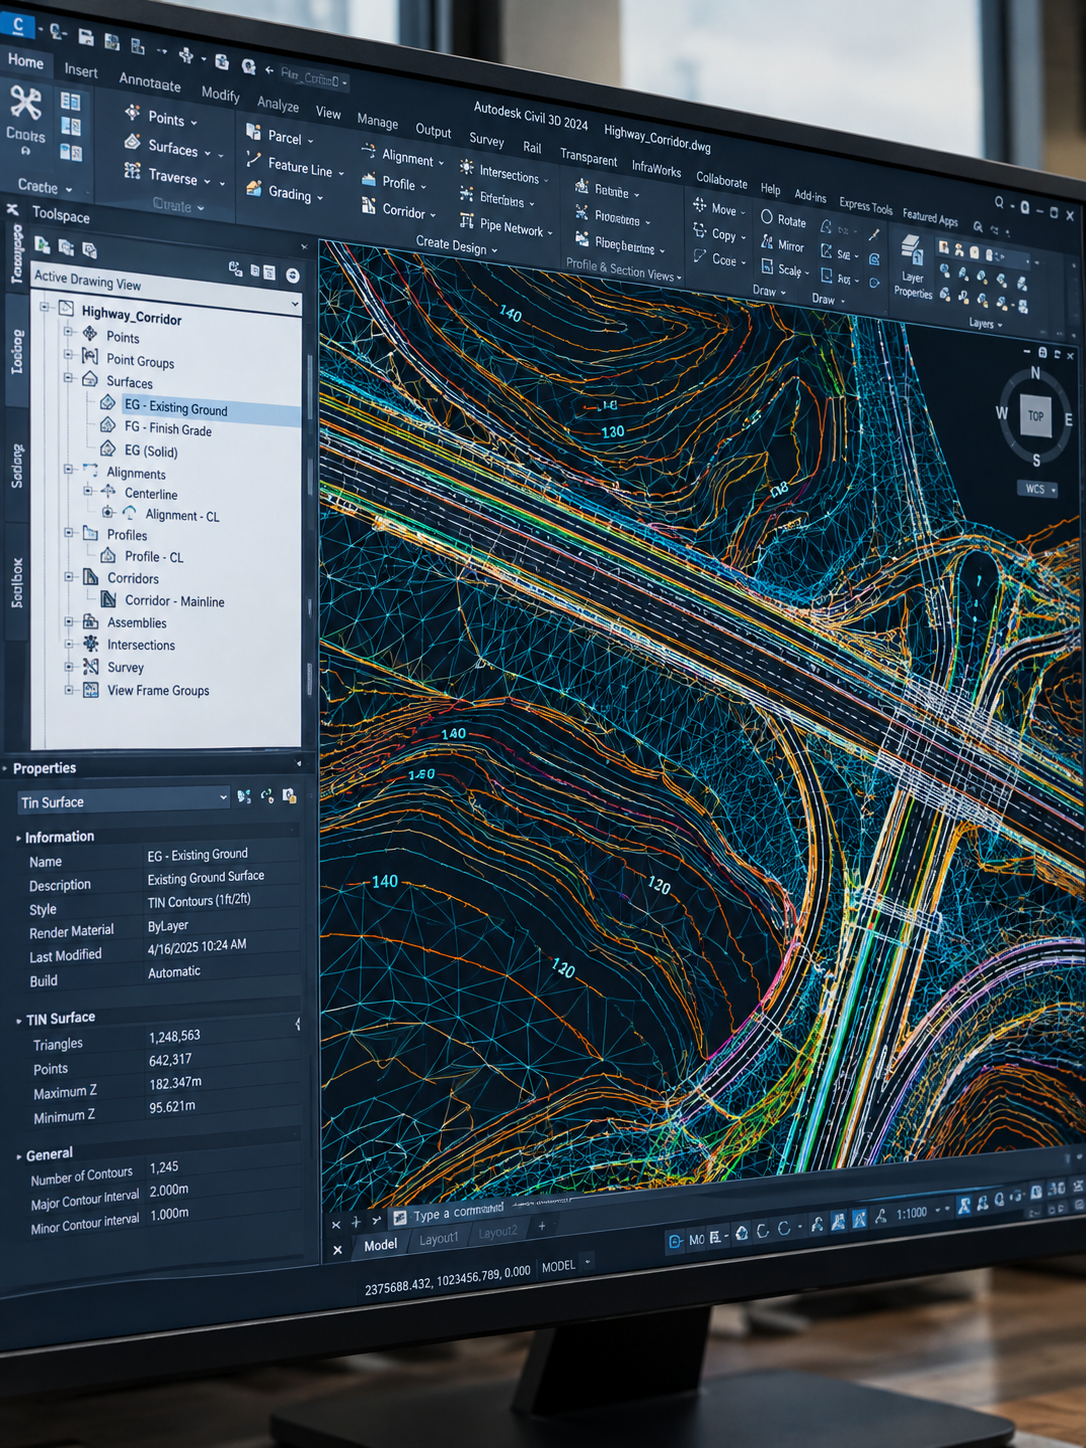Click the Alignment tool icon
Image resolution: width=1086 pixels, height=1448 pixels.
coord(368,152)
